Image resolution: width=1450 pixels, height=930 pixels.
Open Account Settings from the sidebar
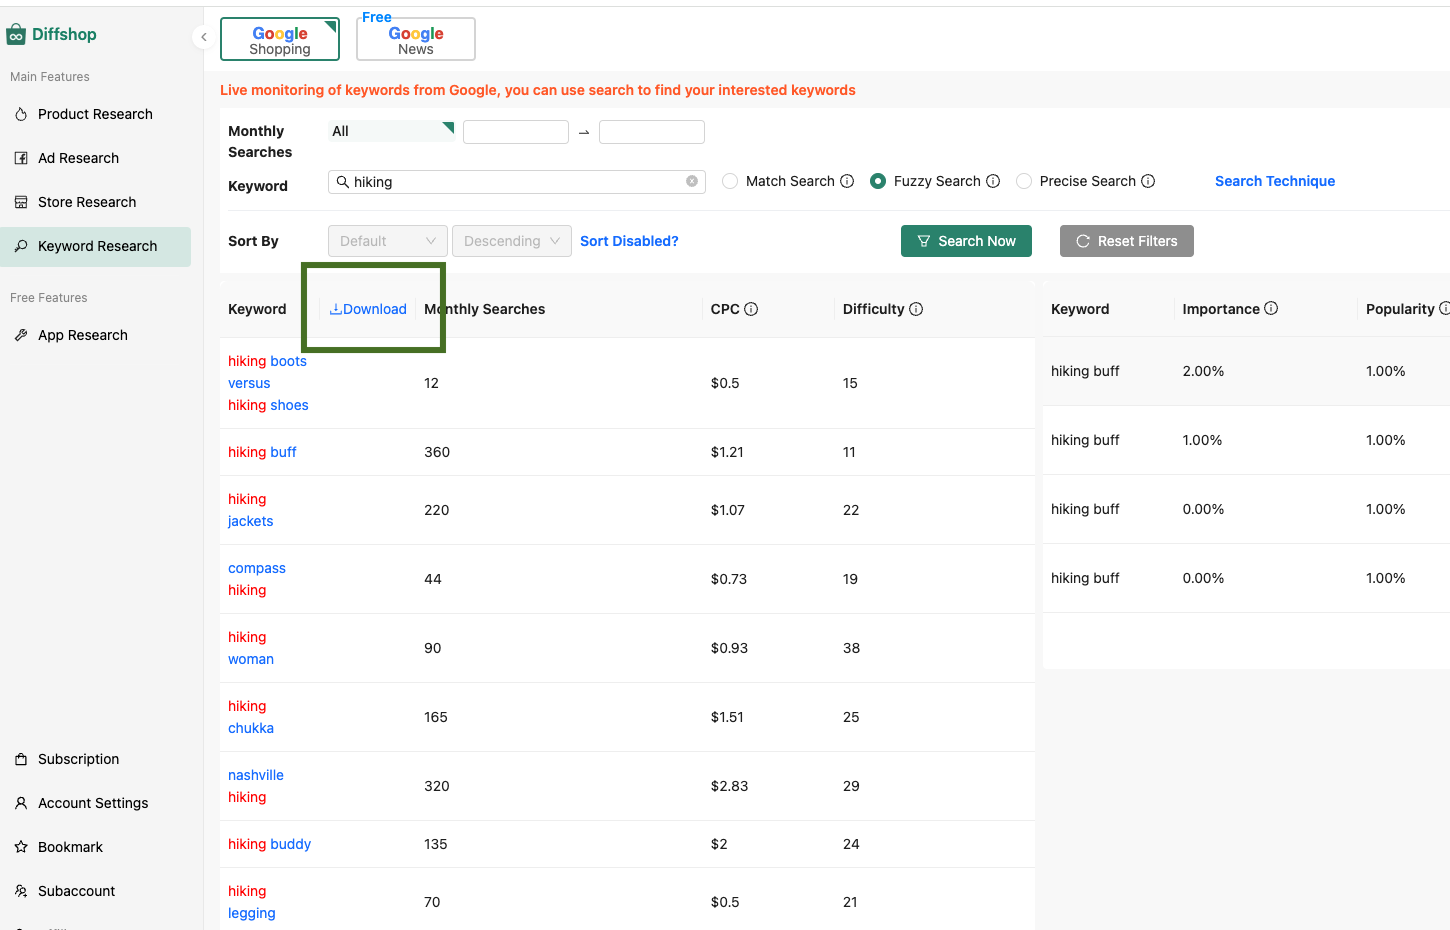[93, 803]
